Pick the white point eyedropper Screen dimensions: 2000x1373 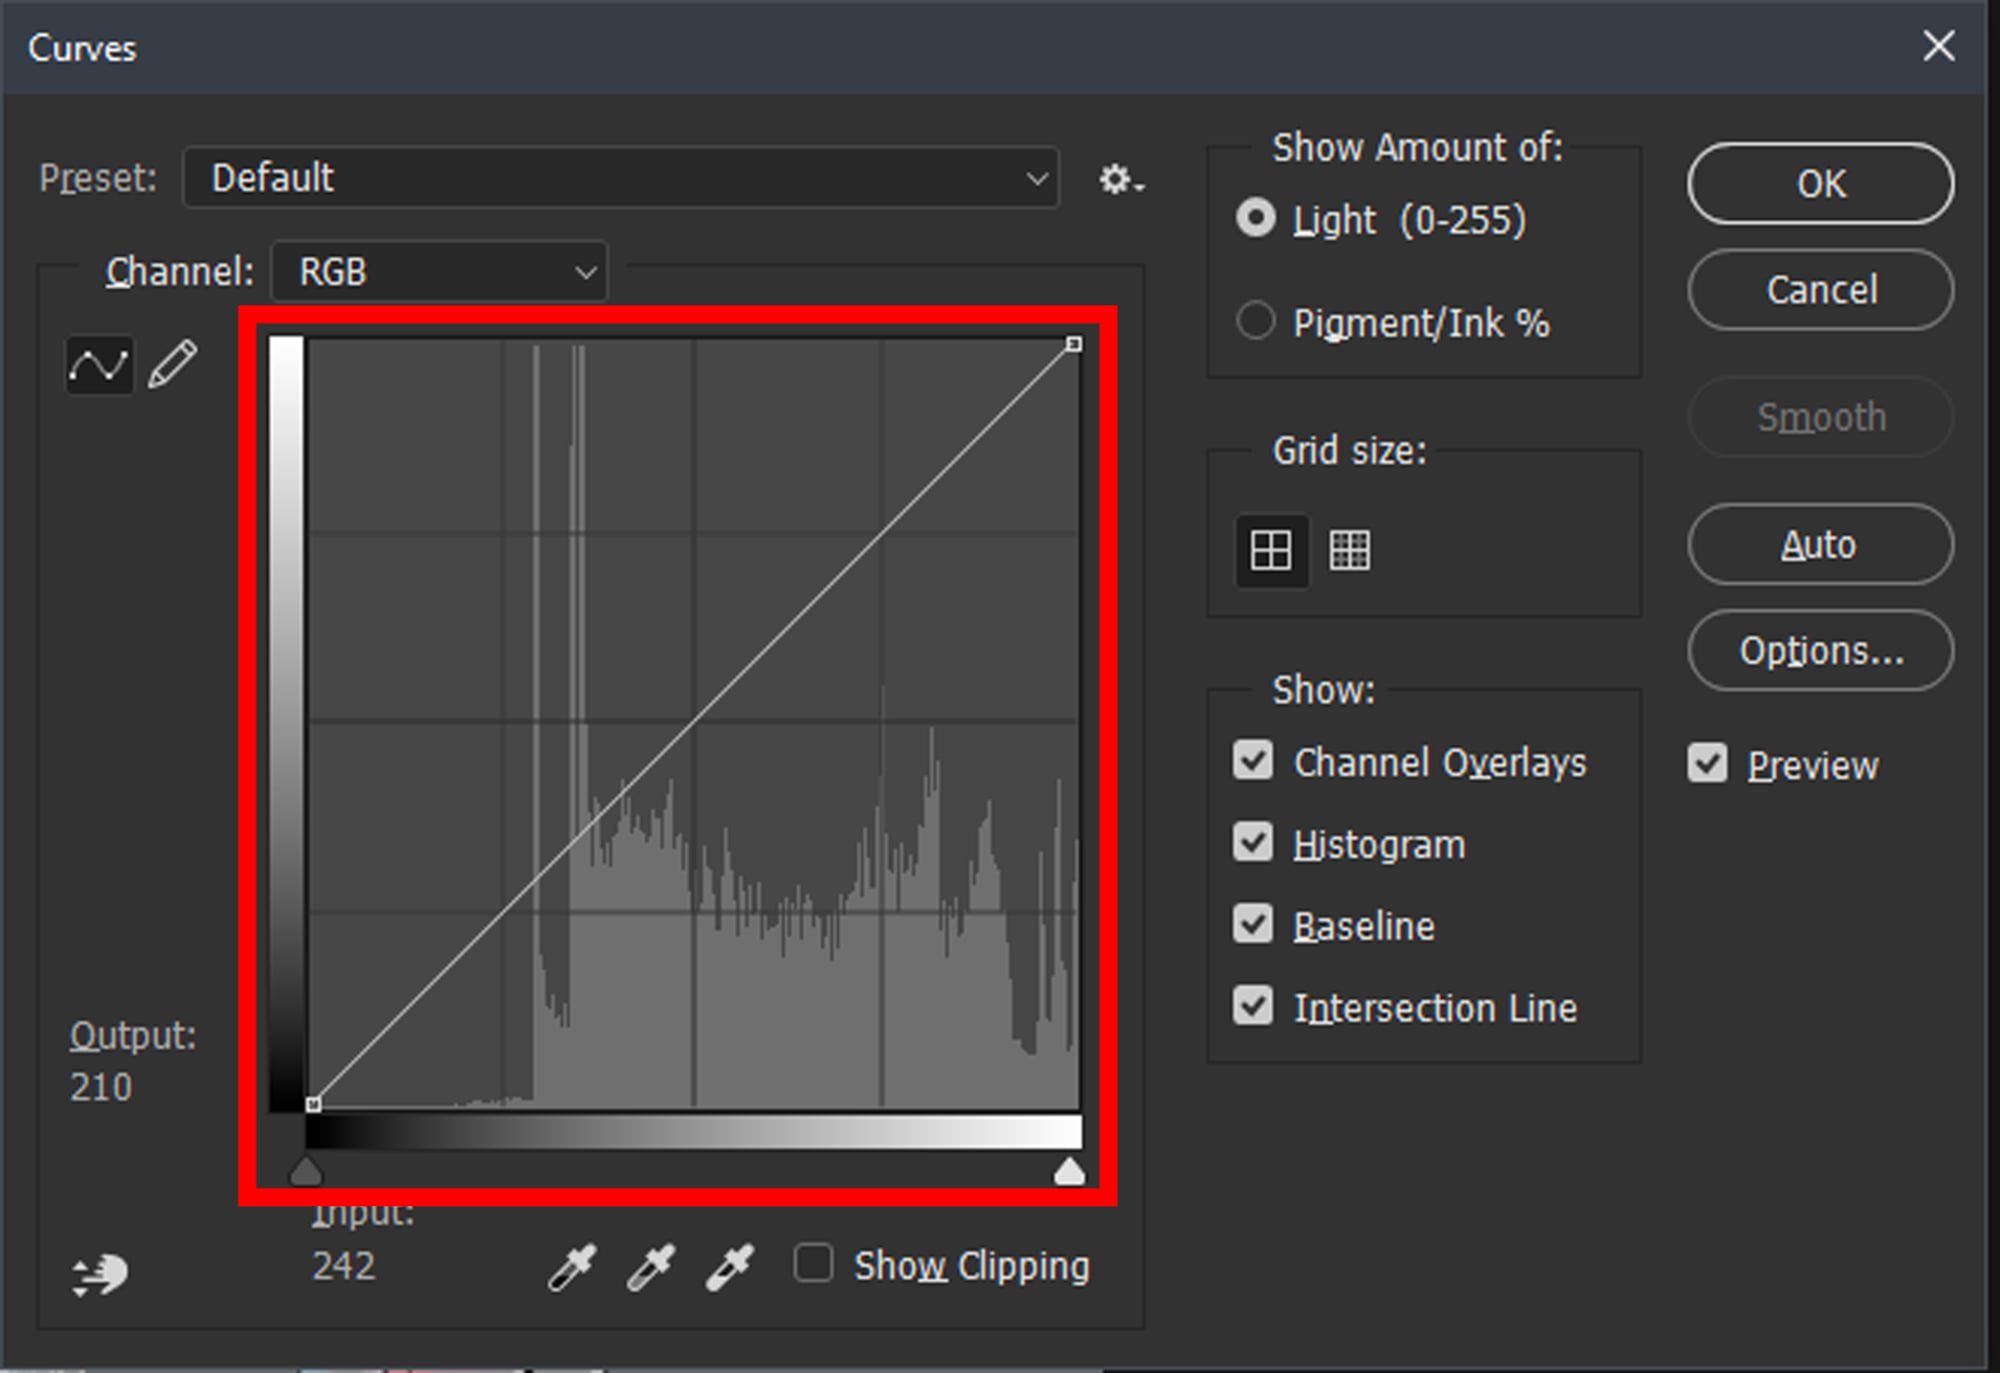(730, 1267)
